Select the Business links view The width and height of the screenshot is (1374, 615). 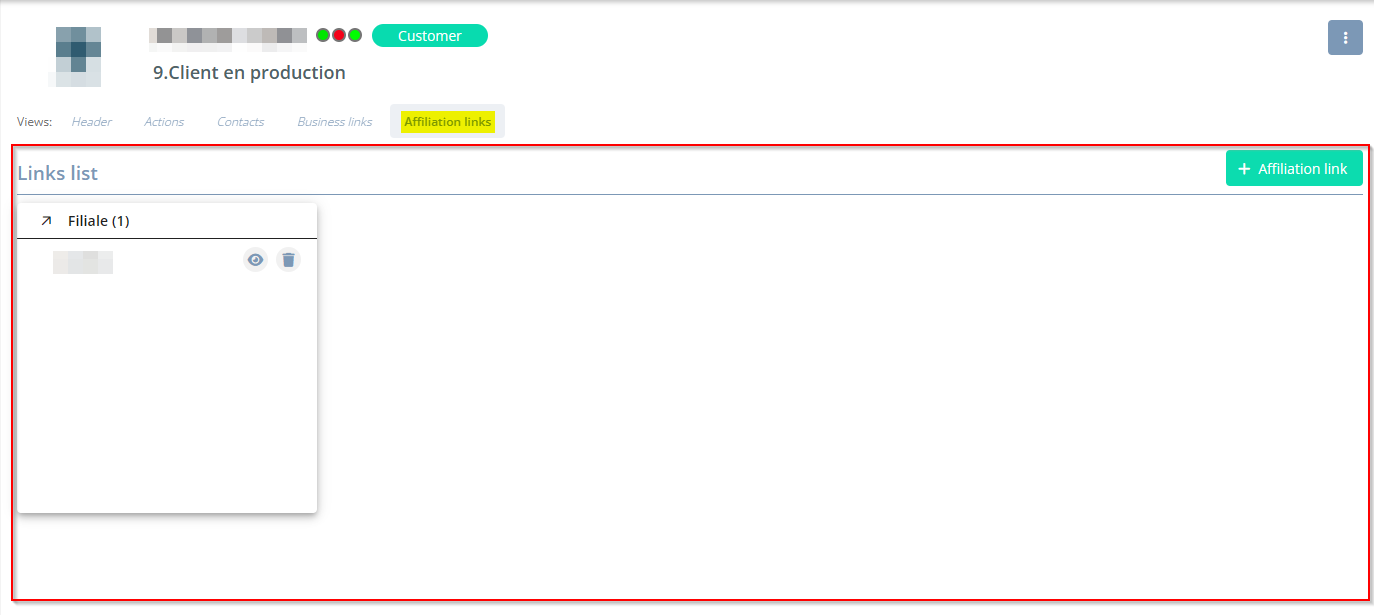click(x=334, y=122)
